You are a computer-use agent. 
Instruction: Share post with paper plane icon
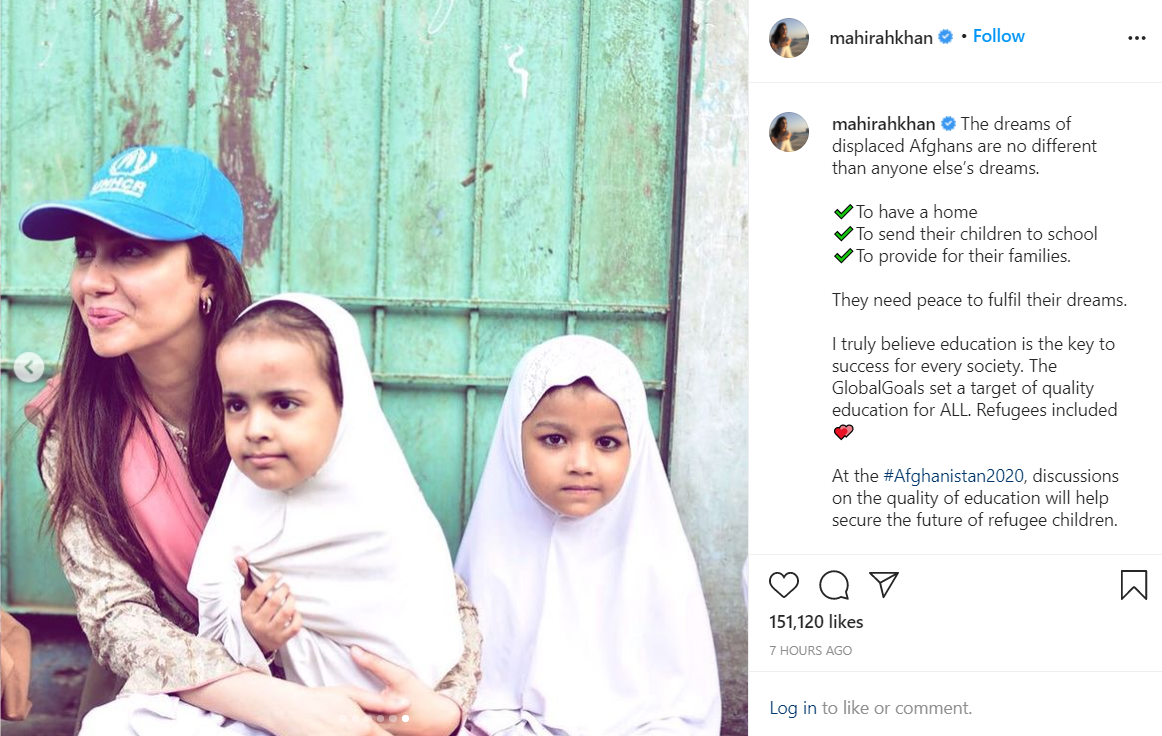tap(883, 584)
